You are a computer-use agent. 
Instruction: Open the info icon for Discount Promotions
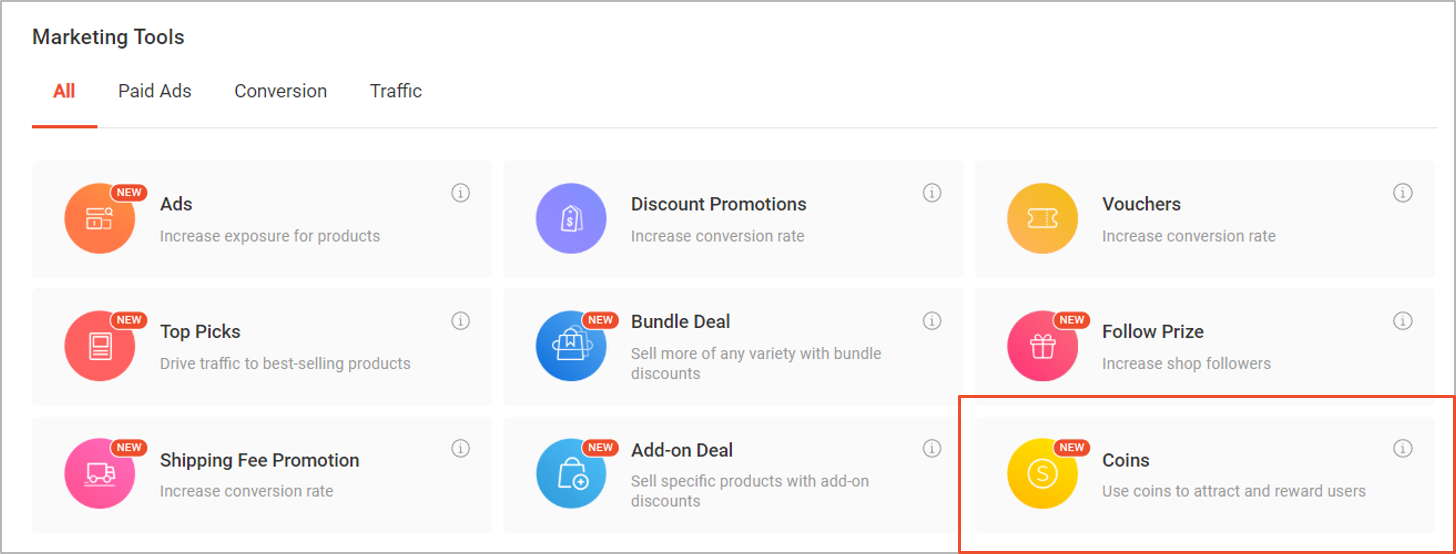point(932,193)
